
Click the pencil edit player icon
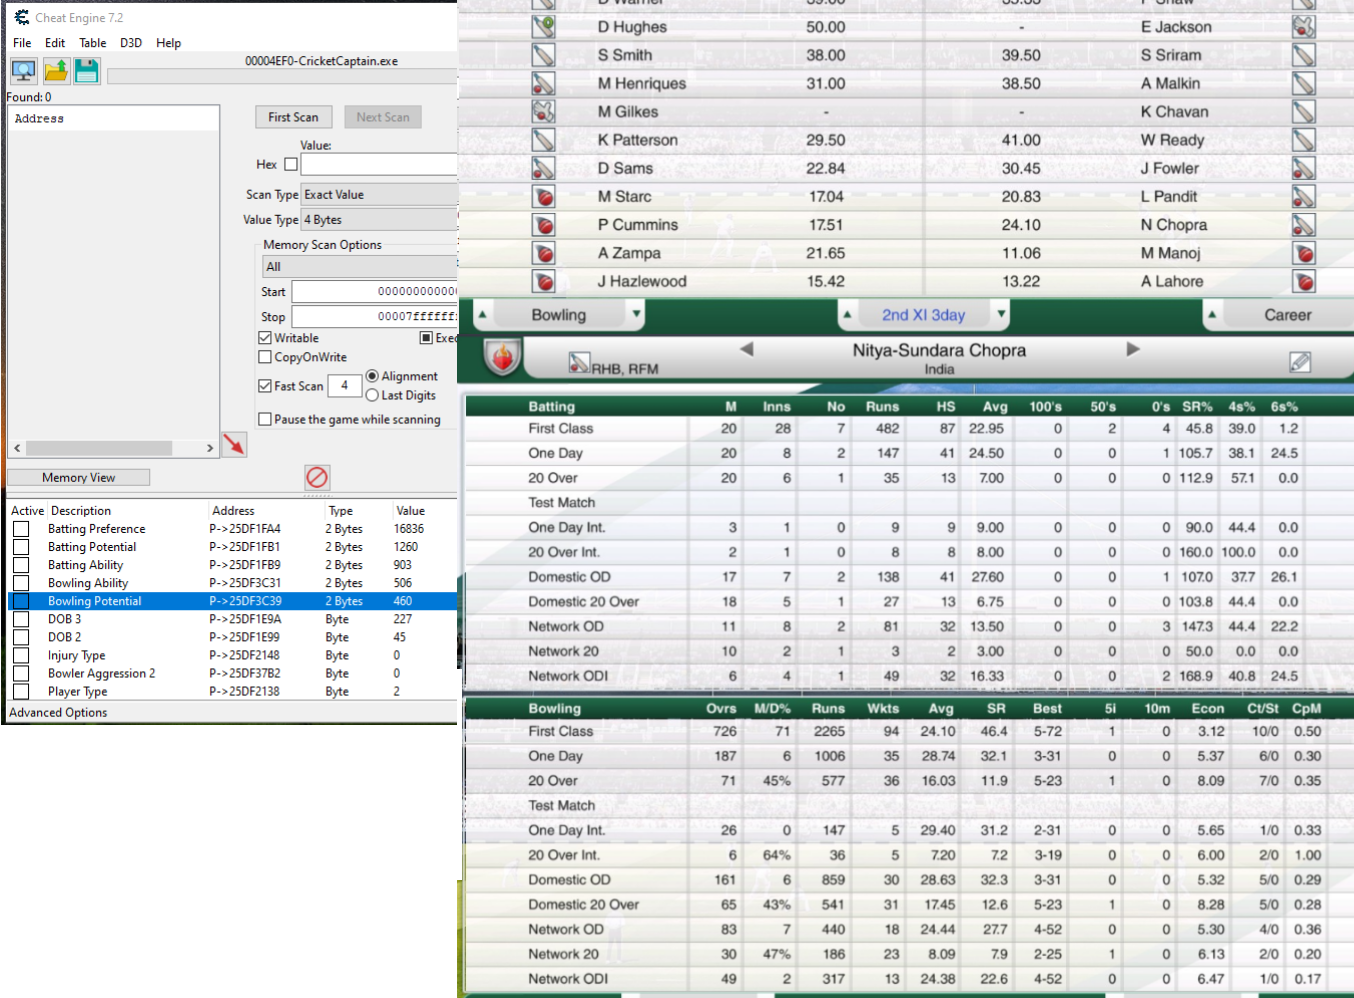coord(1300,362)
